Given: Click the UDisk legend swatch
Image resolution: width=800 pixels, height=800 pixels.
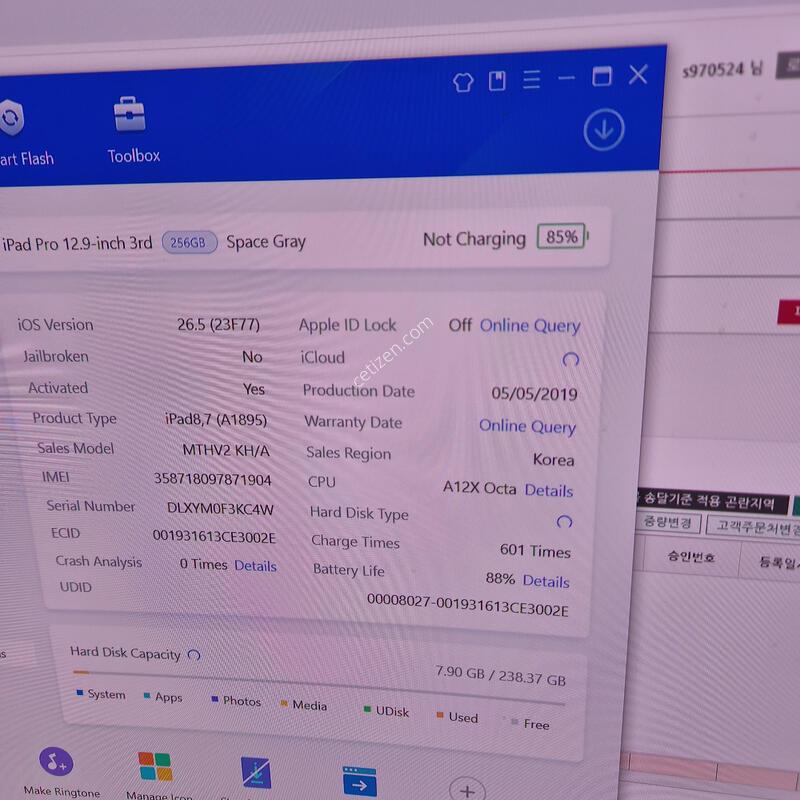Looking at the screenshot, I should [x=367, y=709].
